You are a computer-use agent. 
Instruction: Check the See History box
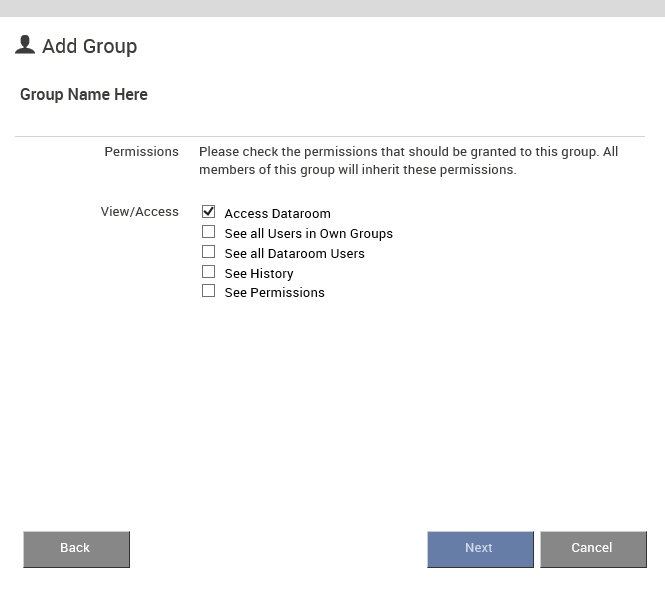208,271
